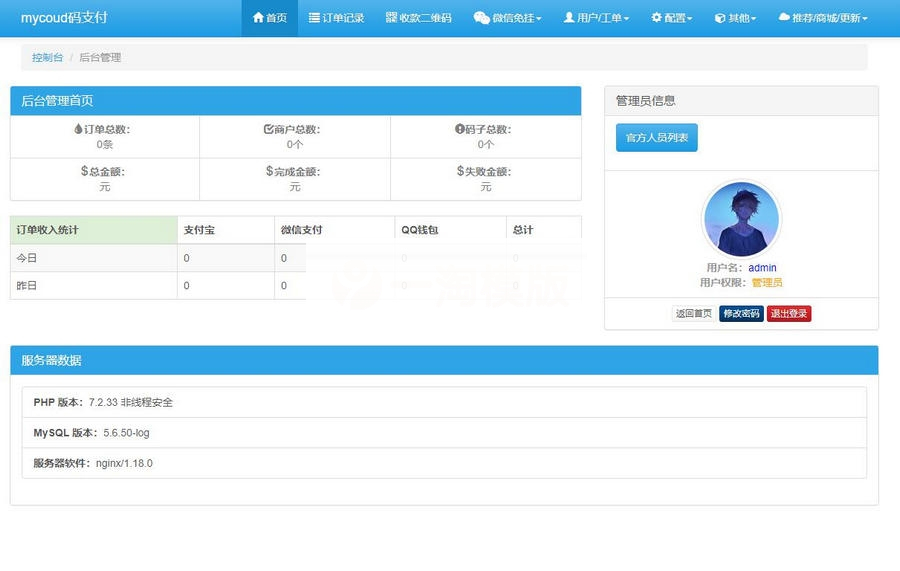
Task: Click the QR code icon for 收款二维码
Action: [x=391, y=18]
